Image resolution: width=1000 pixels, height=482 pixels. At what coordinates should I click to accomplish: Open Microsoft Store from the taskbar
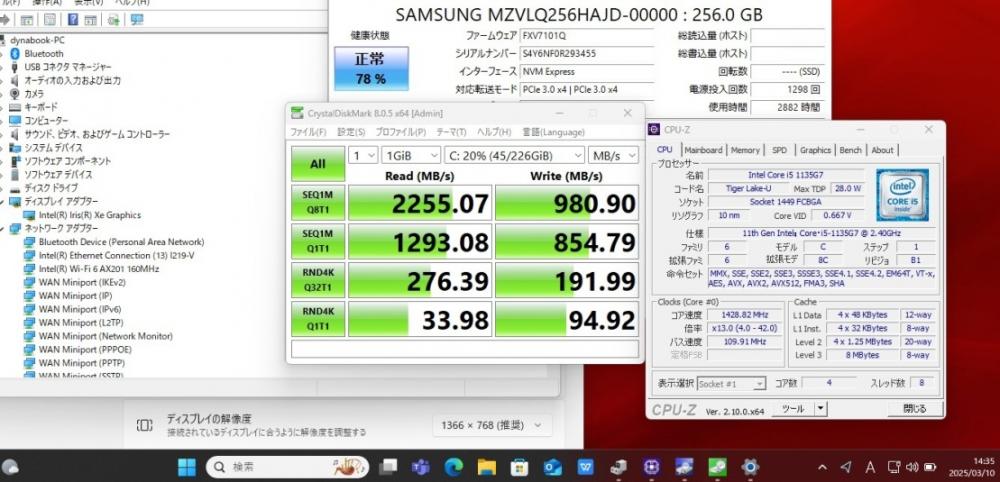(520, 467)
